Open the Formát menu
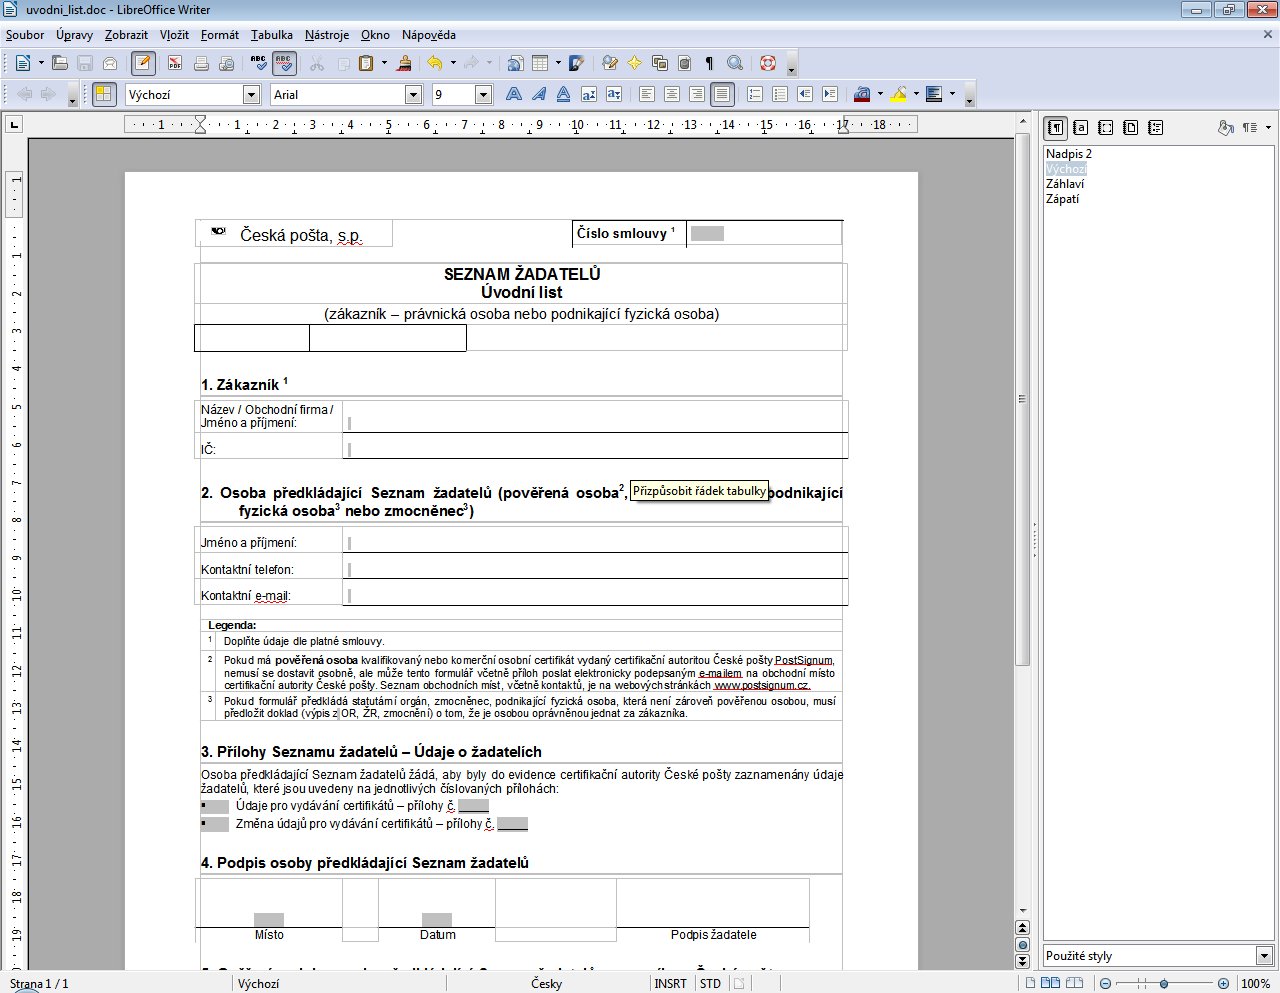The width and height of the screenshot is (1280, 993). [x=219, y=35]
